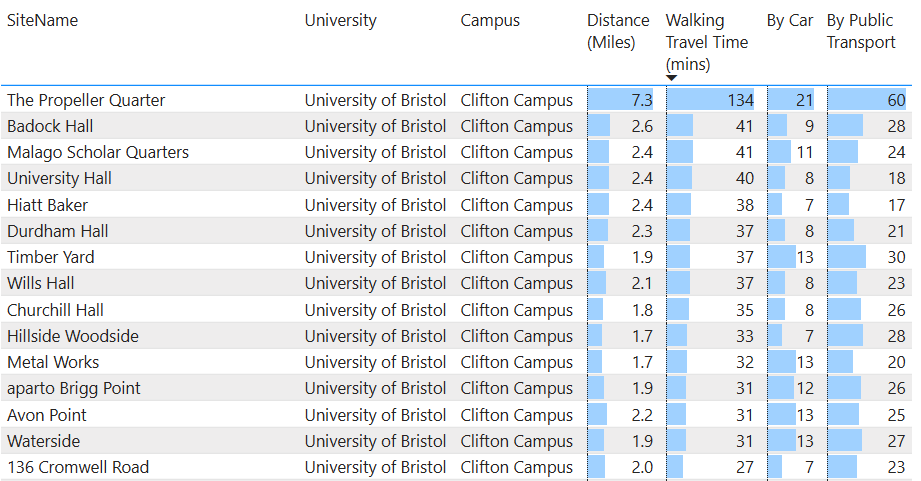The height and width of the screenshot is (481, 921).
Task: Select the Churchill Hall site name
Action: [55, 310]
